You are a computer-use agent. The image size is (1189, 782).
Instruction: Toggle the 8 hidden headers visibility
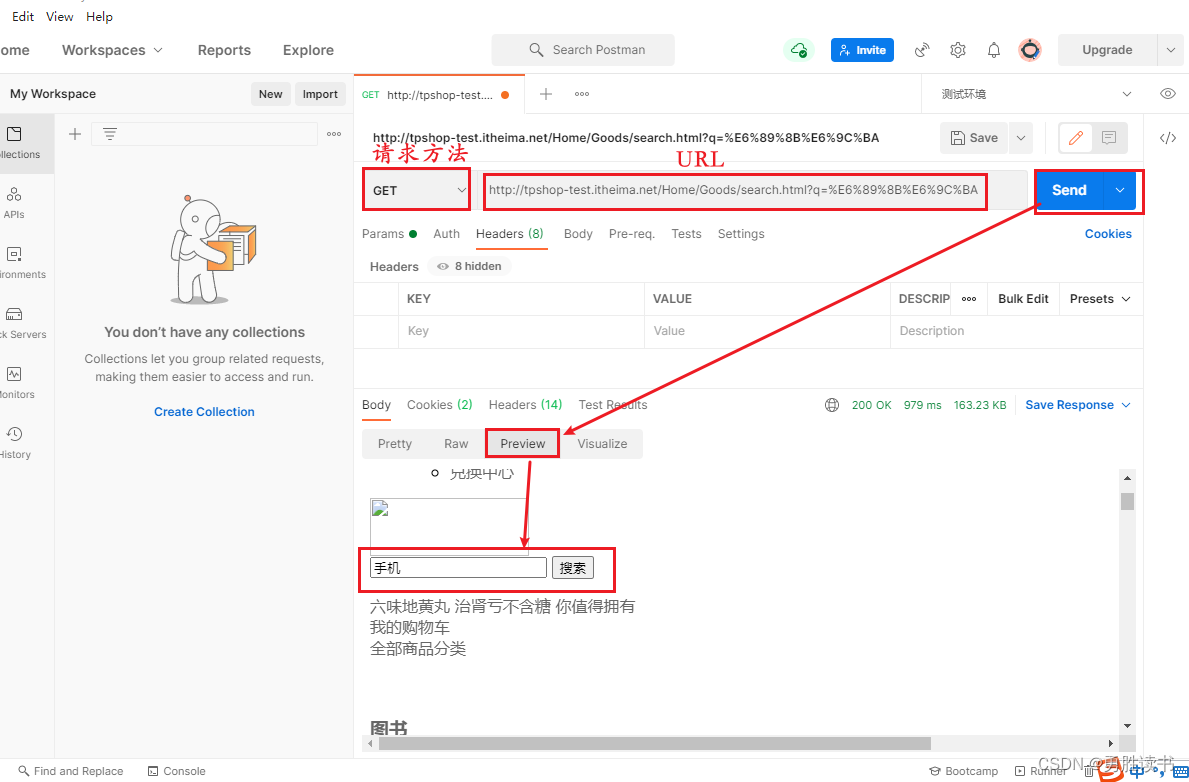(x=469, y=266)
